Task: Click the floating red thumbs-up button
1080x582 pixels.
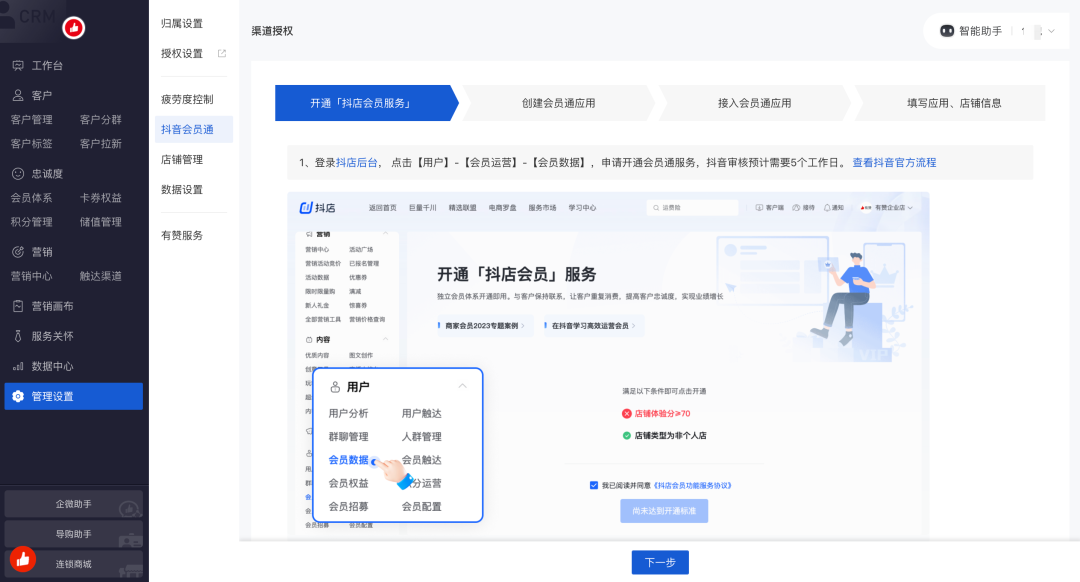Action: coord(23,559)
